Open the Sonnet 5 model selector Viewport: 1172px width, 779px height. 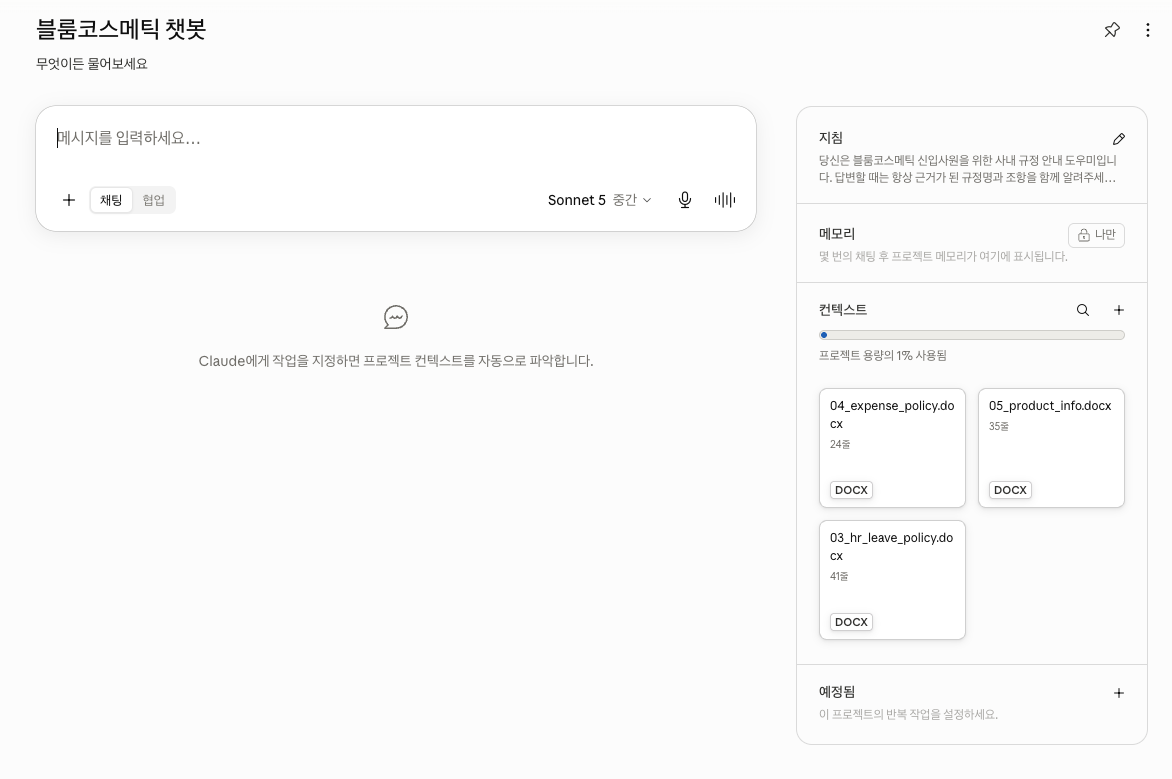(x=599, y=200)
